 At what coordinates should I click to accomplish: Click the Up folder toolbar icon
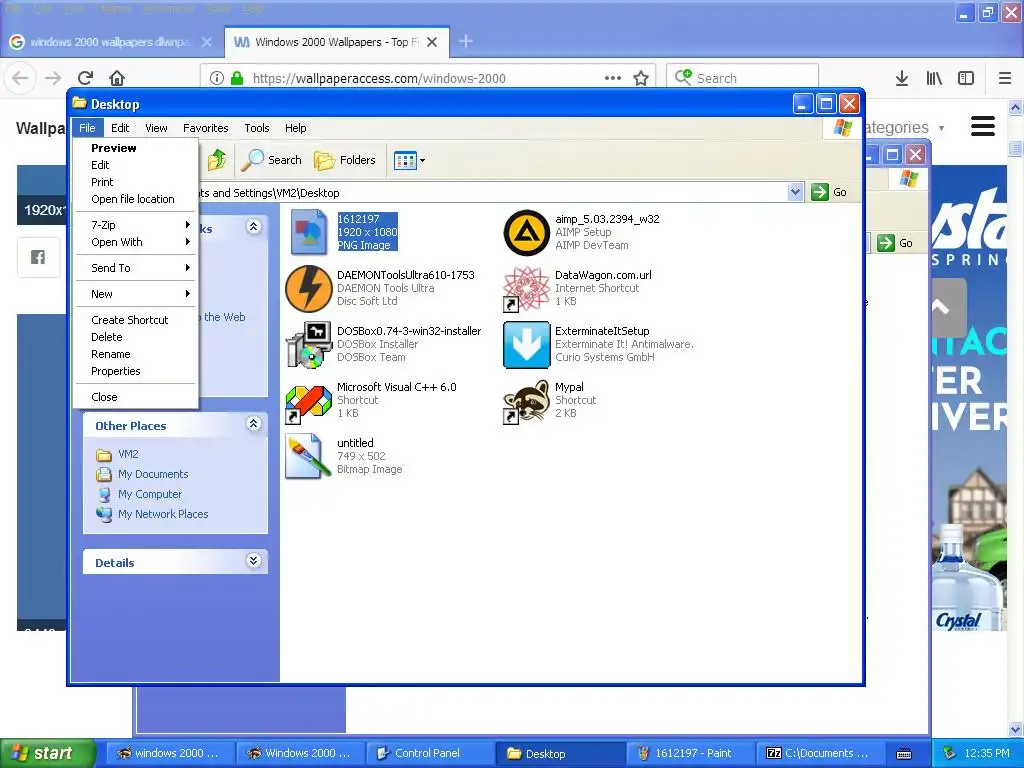tap(217, 160)
